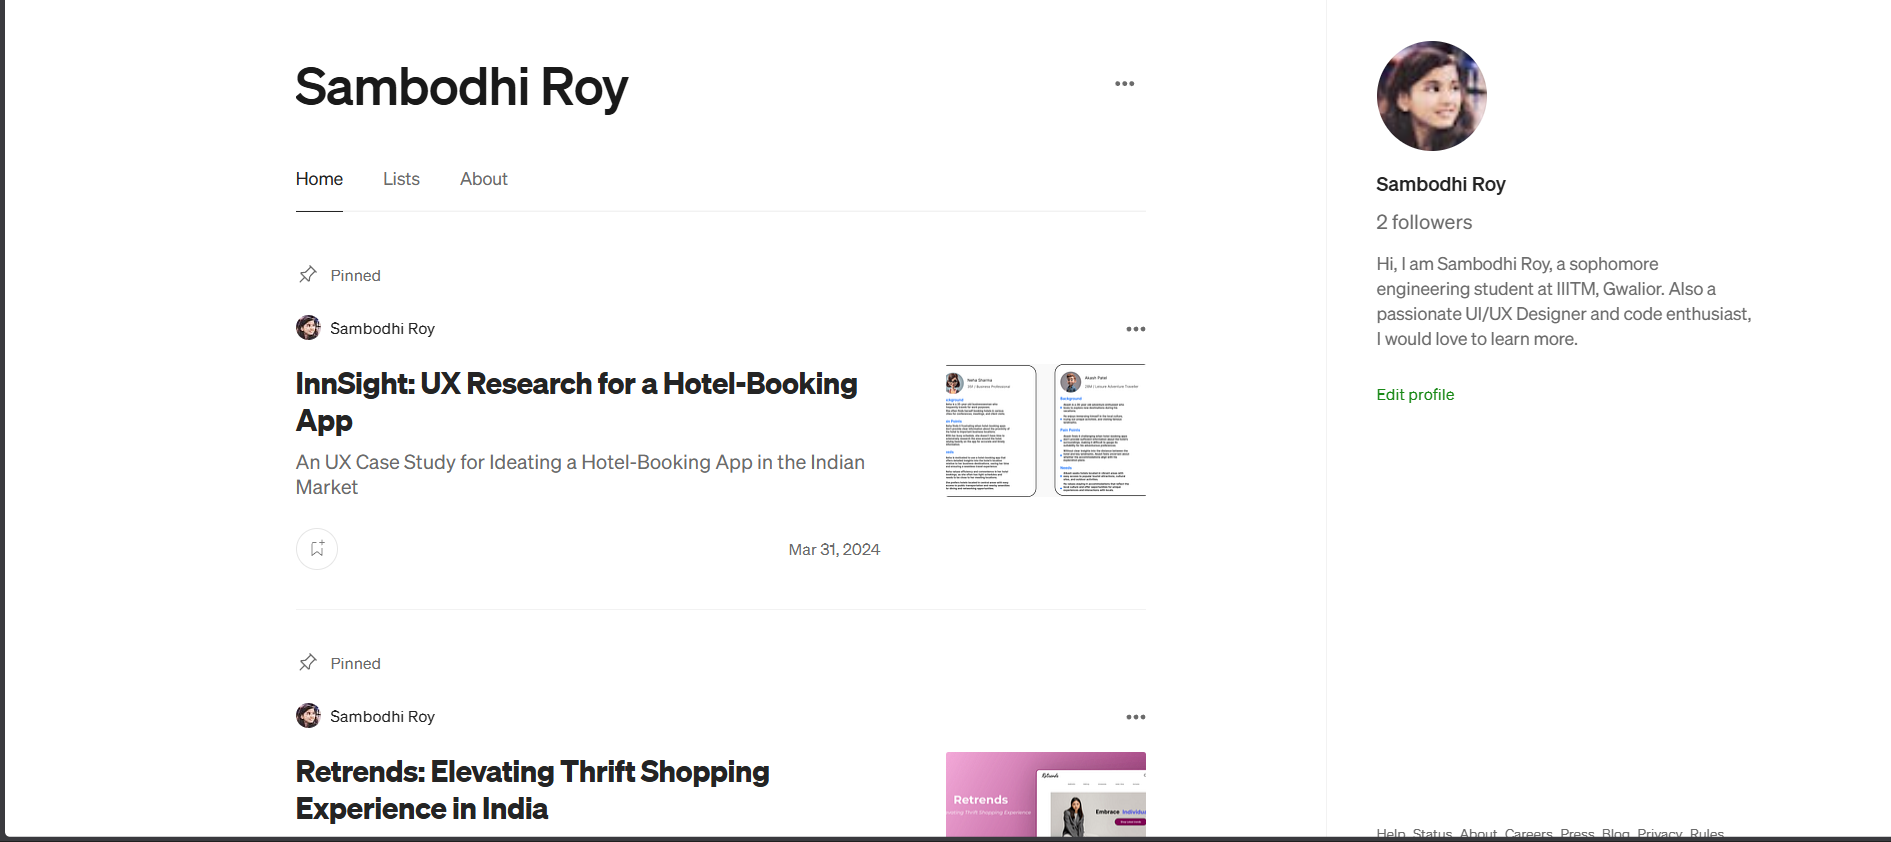Screen dimensions: 1891x842
Task: Click the small author avatar on the InnSight post
Action: click(x=308, y=328)
